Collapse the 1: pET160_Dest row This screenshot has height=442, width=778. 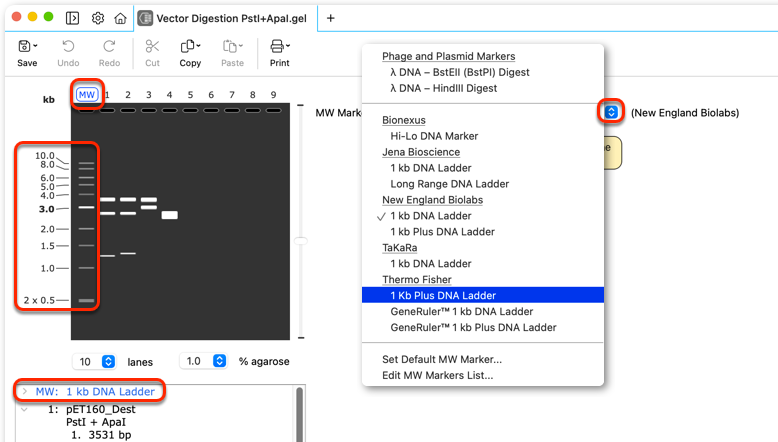24,410
